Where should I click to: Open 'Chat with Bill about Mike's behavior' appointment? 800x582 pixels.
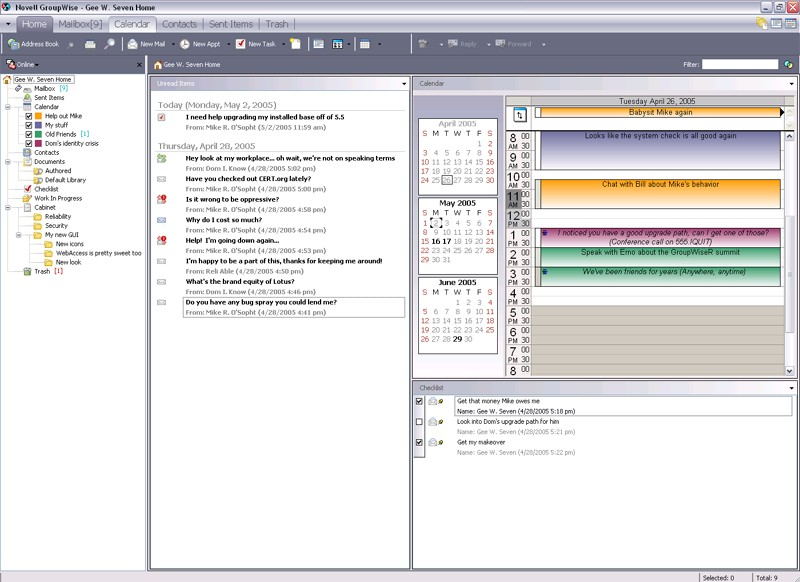(x=660, y=193)
